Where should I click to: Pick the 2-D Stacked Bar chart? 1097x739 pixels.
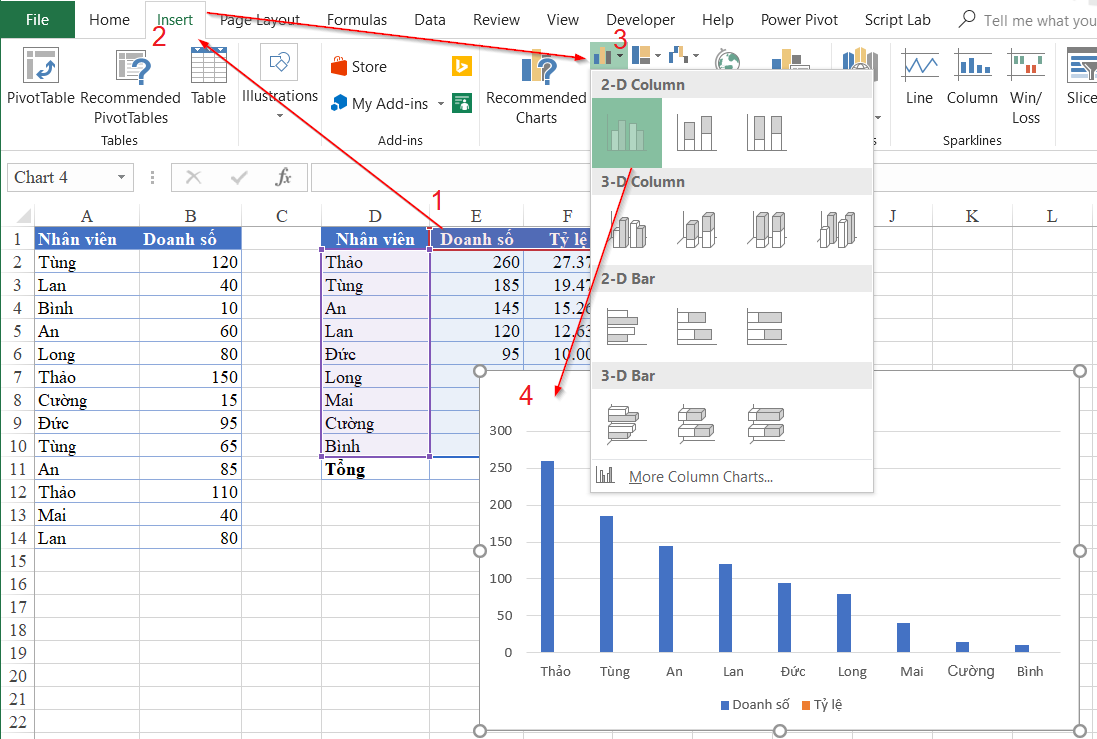point(696,326)
